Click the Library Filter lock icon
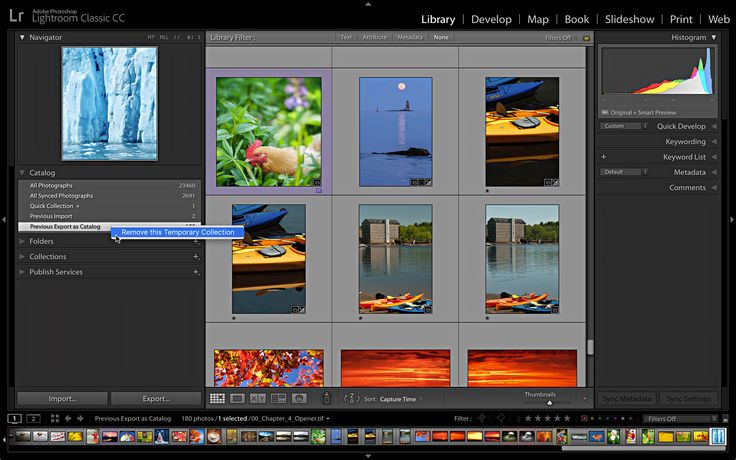The width and height of the screenshot is (736, 460). coord(586,37)
